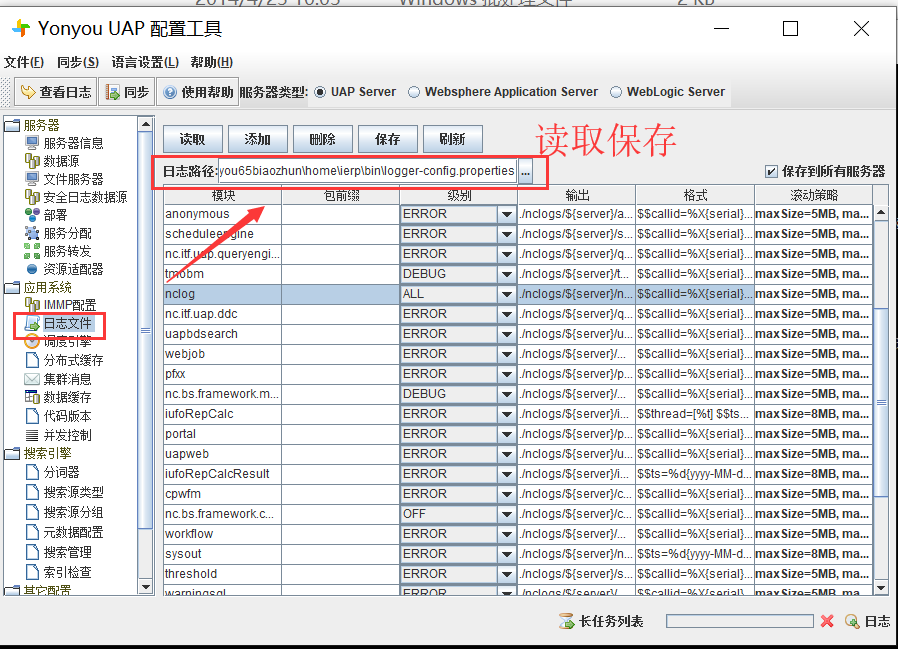898x649 pixels.
Task: Open level dropdown for portal row
Action: click(506, 434)
